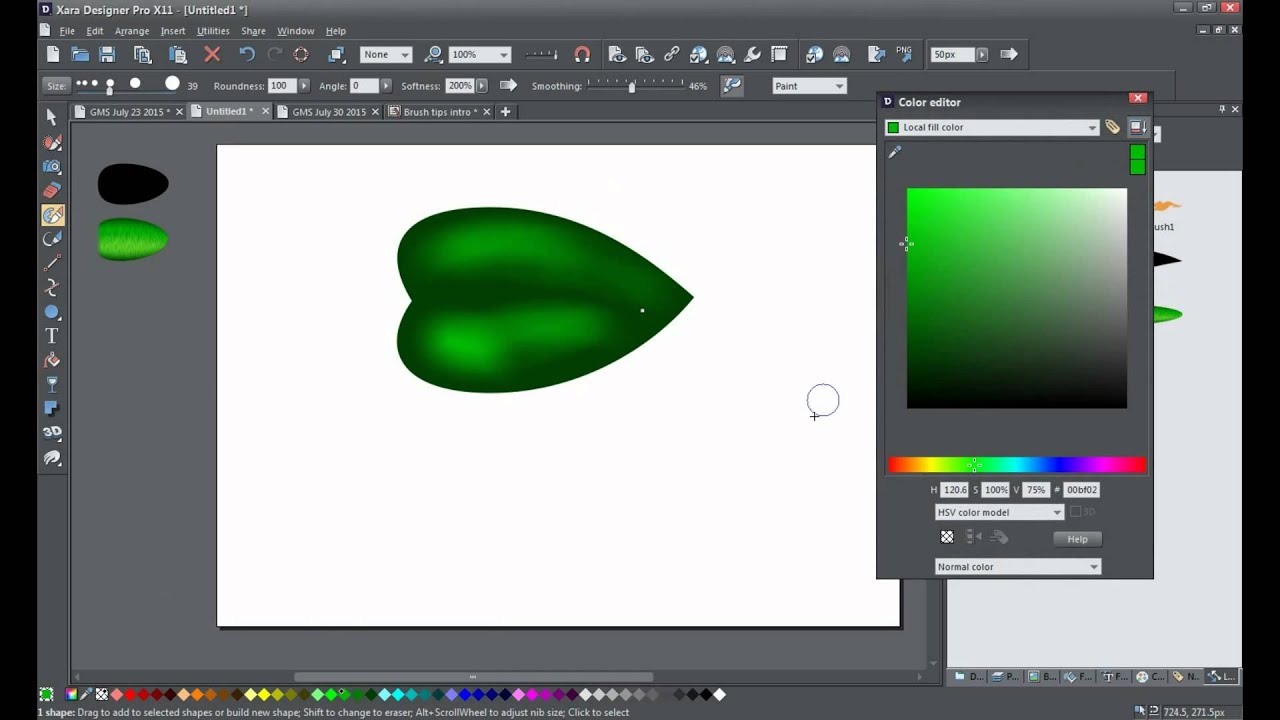The height and width of the screenshot is (720, 1280).
Task: Open the Window menu
Action: (295, 31)
